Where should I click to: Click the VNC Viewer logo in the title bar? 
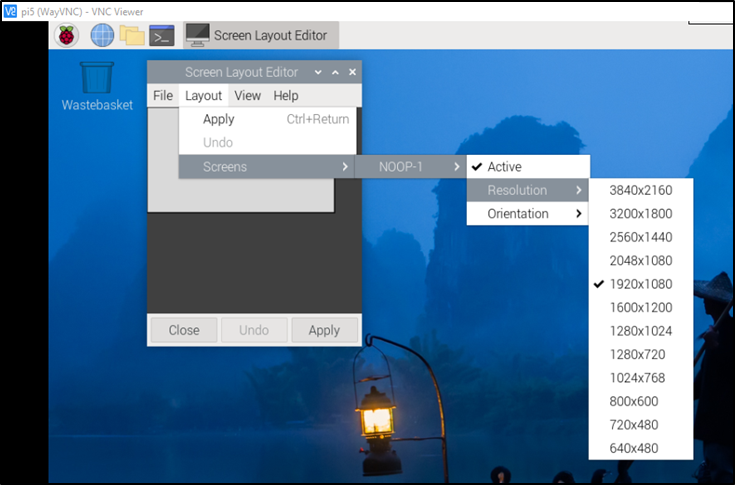point(10,11)
